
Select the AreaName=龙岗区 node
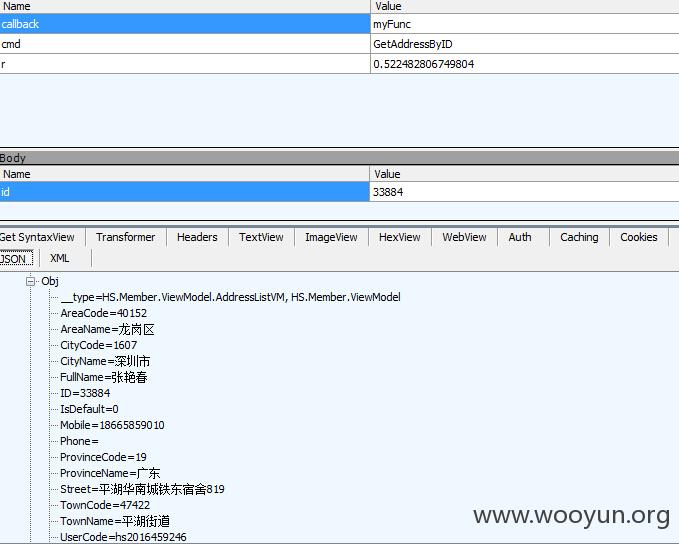tap(107, 329)
